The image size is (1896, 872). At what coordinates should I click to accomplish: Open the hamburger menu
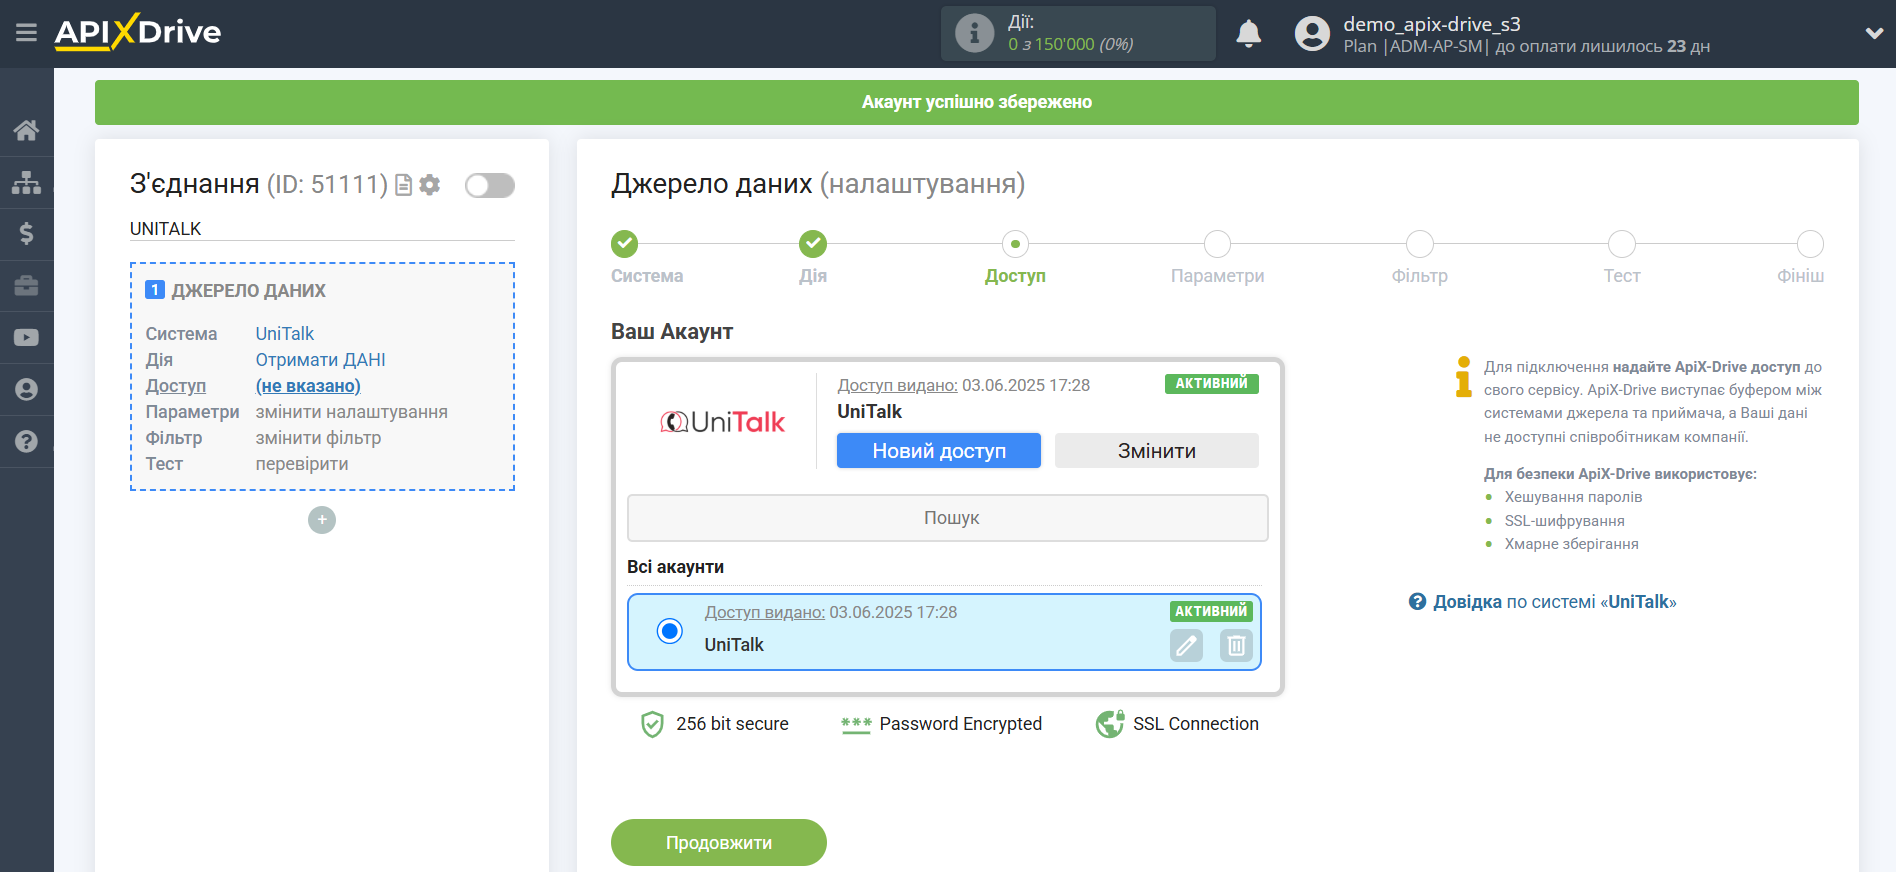26,33
